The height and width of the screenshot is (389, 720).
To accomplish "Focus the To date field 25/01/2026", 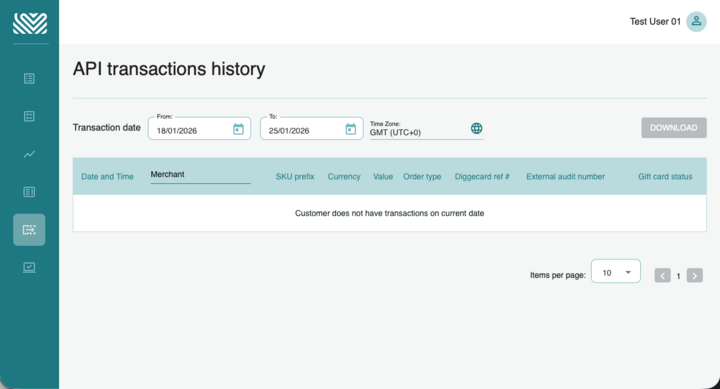I will [x=311, y=129].
